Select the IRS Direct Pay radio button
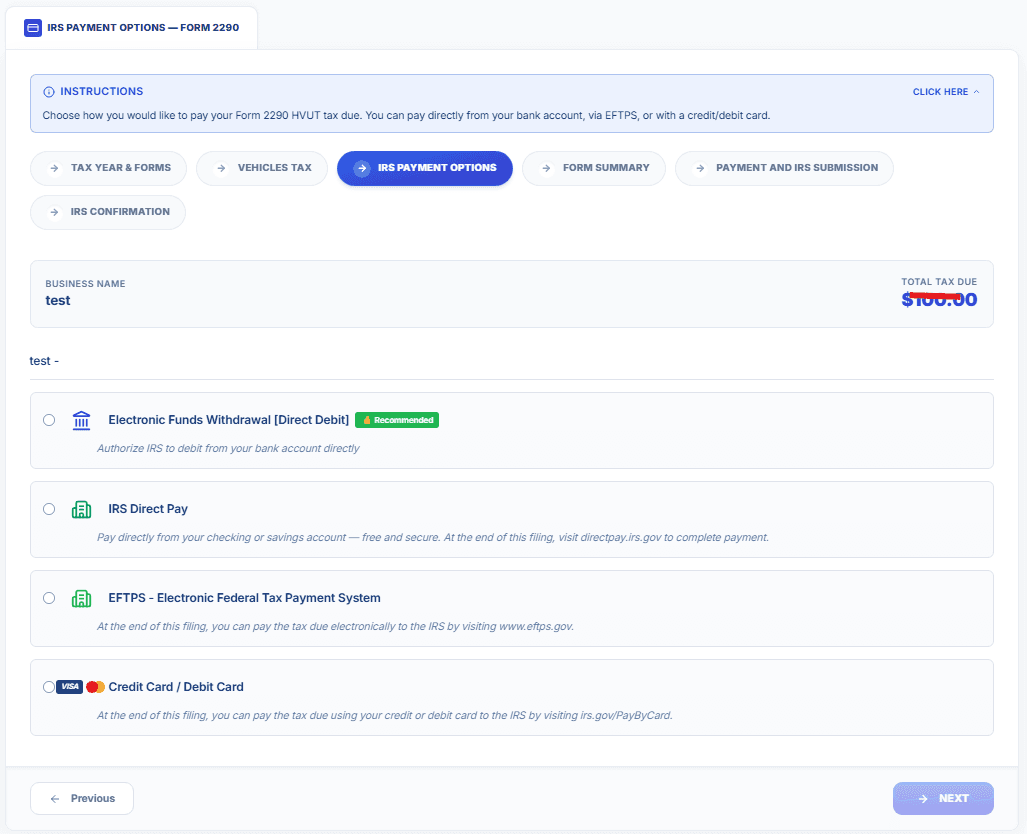 tap(49, 509)
